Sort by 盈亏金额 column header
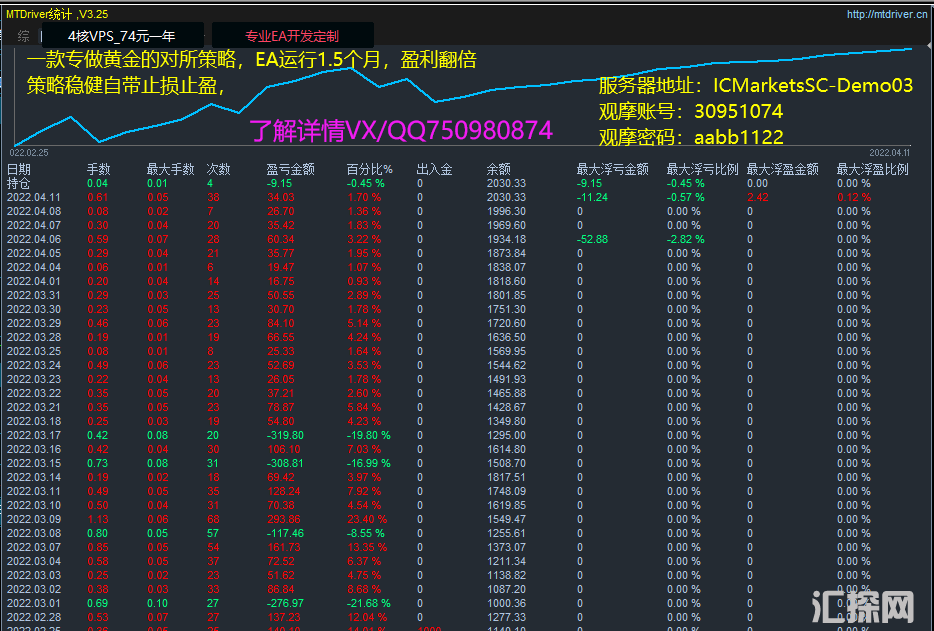Image resolution: width=934 pixels, height=631 pixels. [x=291, y=169]
